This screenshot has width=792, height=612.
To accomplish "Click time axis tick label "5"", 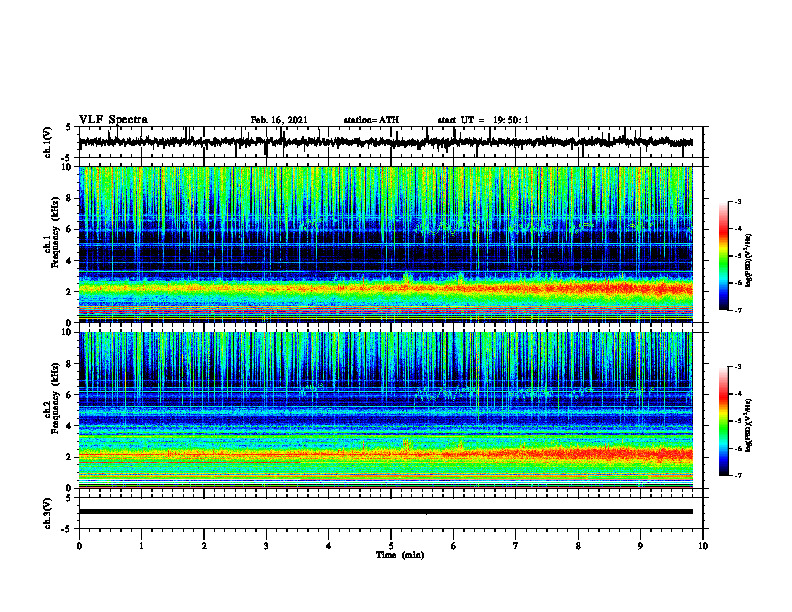I will tap(391, 546).
